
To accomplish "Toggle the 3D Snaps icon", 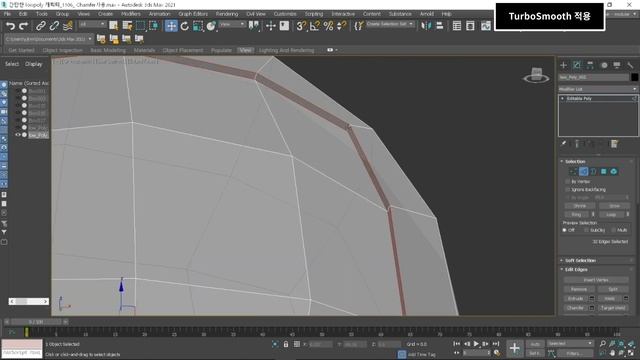I will 301,26.
